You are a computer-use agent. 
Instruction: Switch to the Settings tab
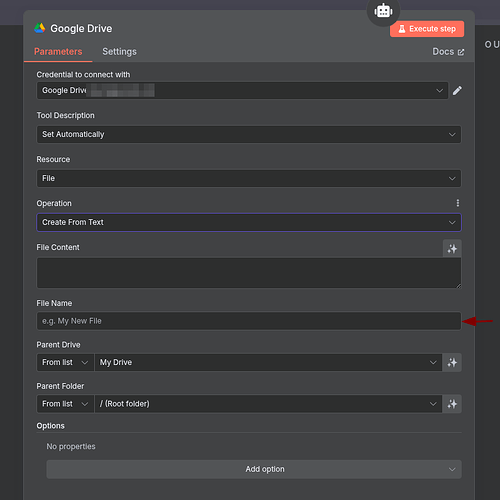119,52
